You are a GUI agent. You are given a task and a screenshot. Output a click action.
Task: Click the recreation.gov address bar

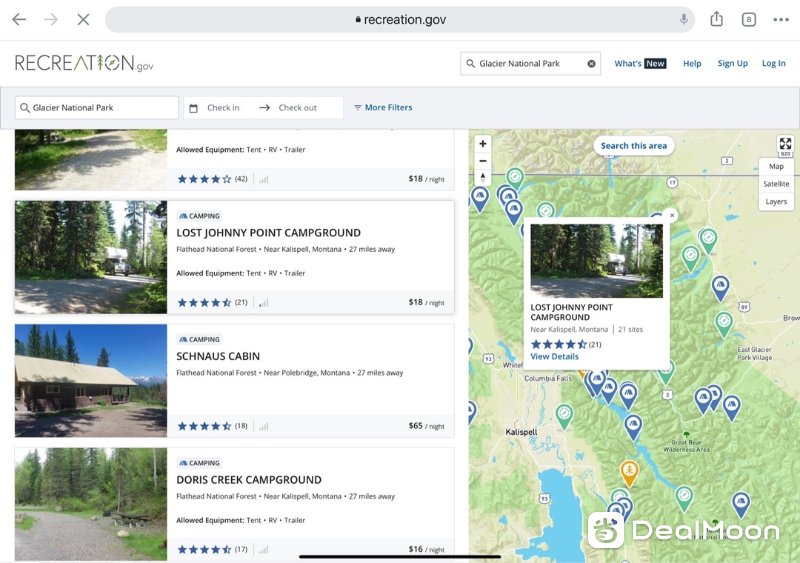pos(401,19)
